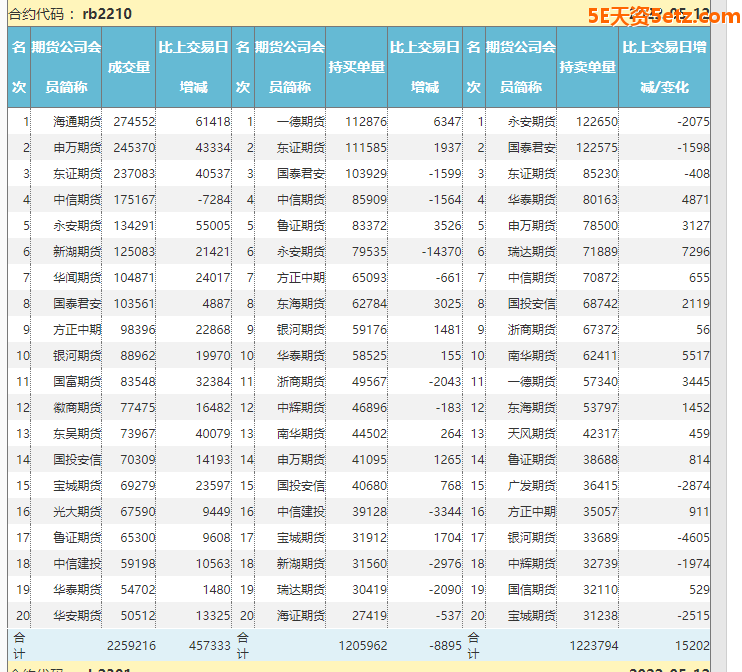This screenshot has width=742, height=672.
Task: Click total long change -8895
Action: point(445,646)
